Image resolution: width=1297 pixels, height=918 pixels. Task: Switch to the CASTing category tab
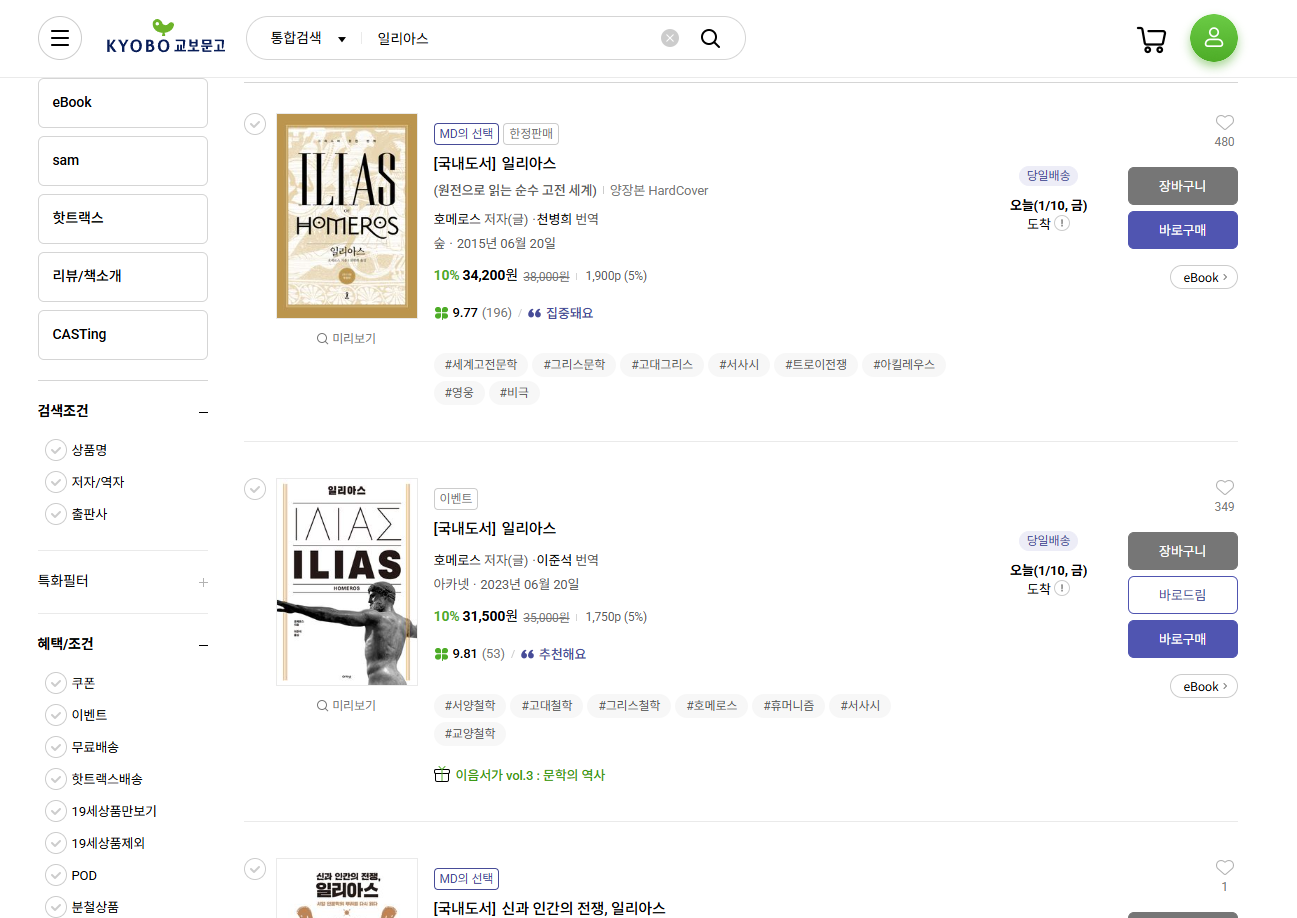[123, 334]
